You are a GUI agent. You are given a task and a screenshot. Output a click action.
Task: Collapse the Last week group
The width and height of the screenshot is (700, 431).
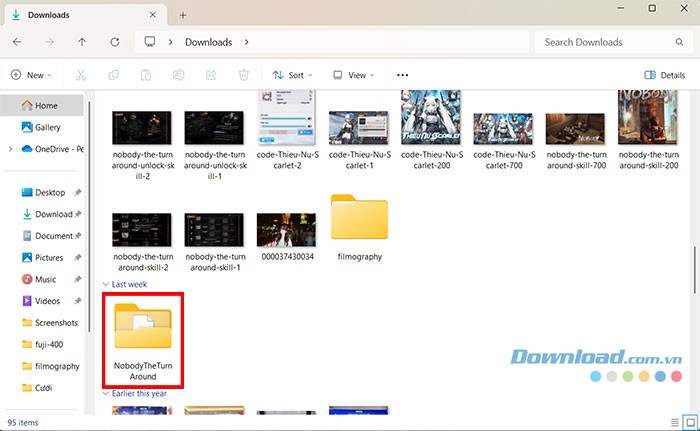[x=105, y=285]
